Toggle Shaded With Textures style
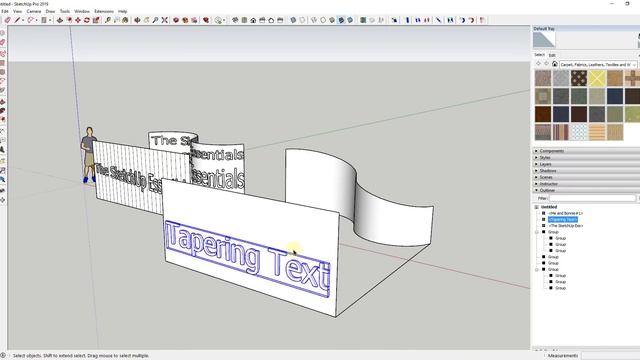The height and width of the screenshot is (360, 640). coord(341,20)
